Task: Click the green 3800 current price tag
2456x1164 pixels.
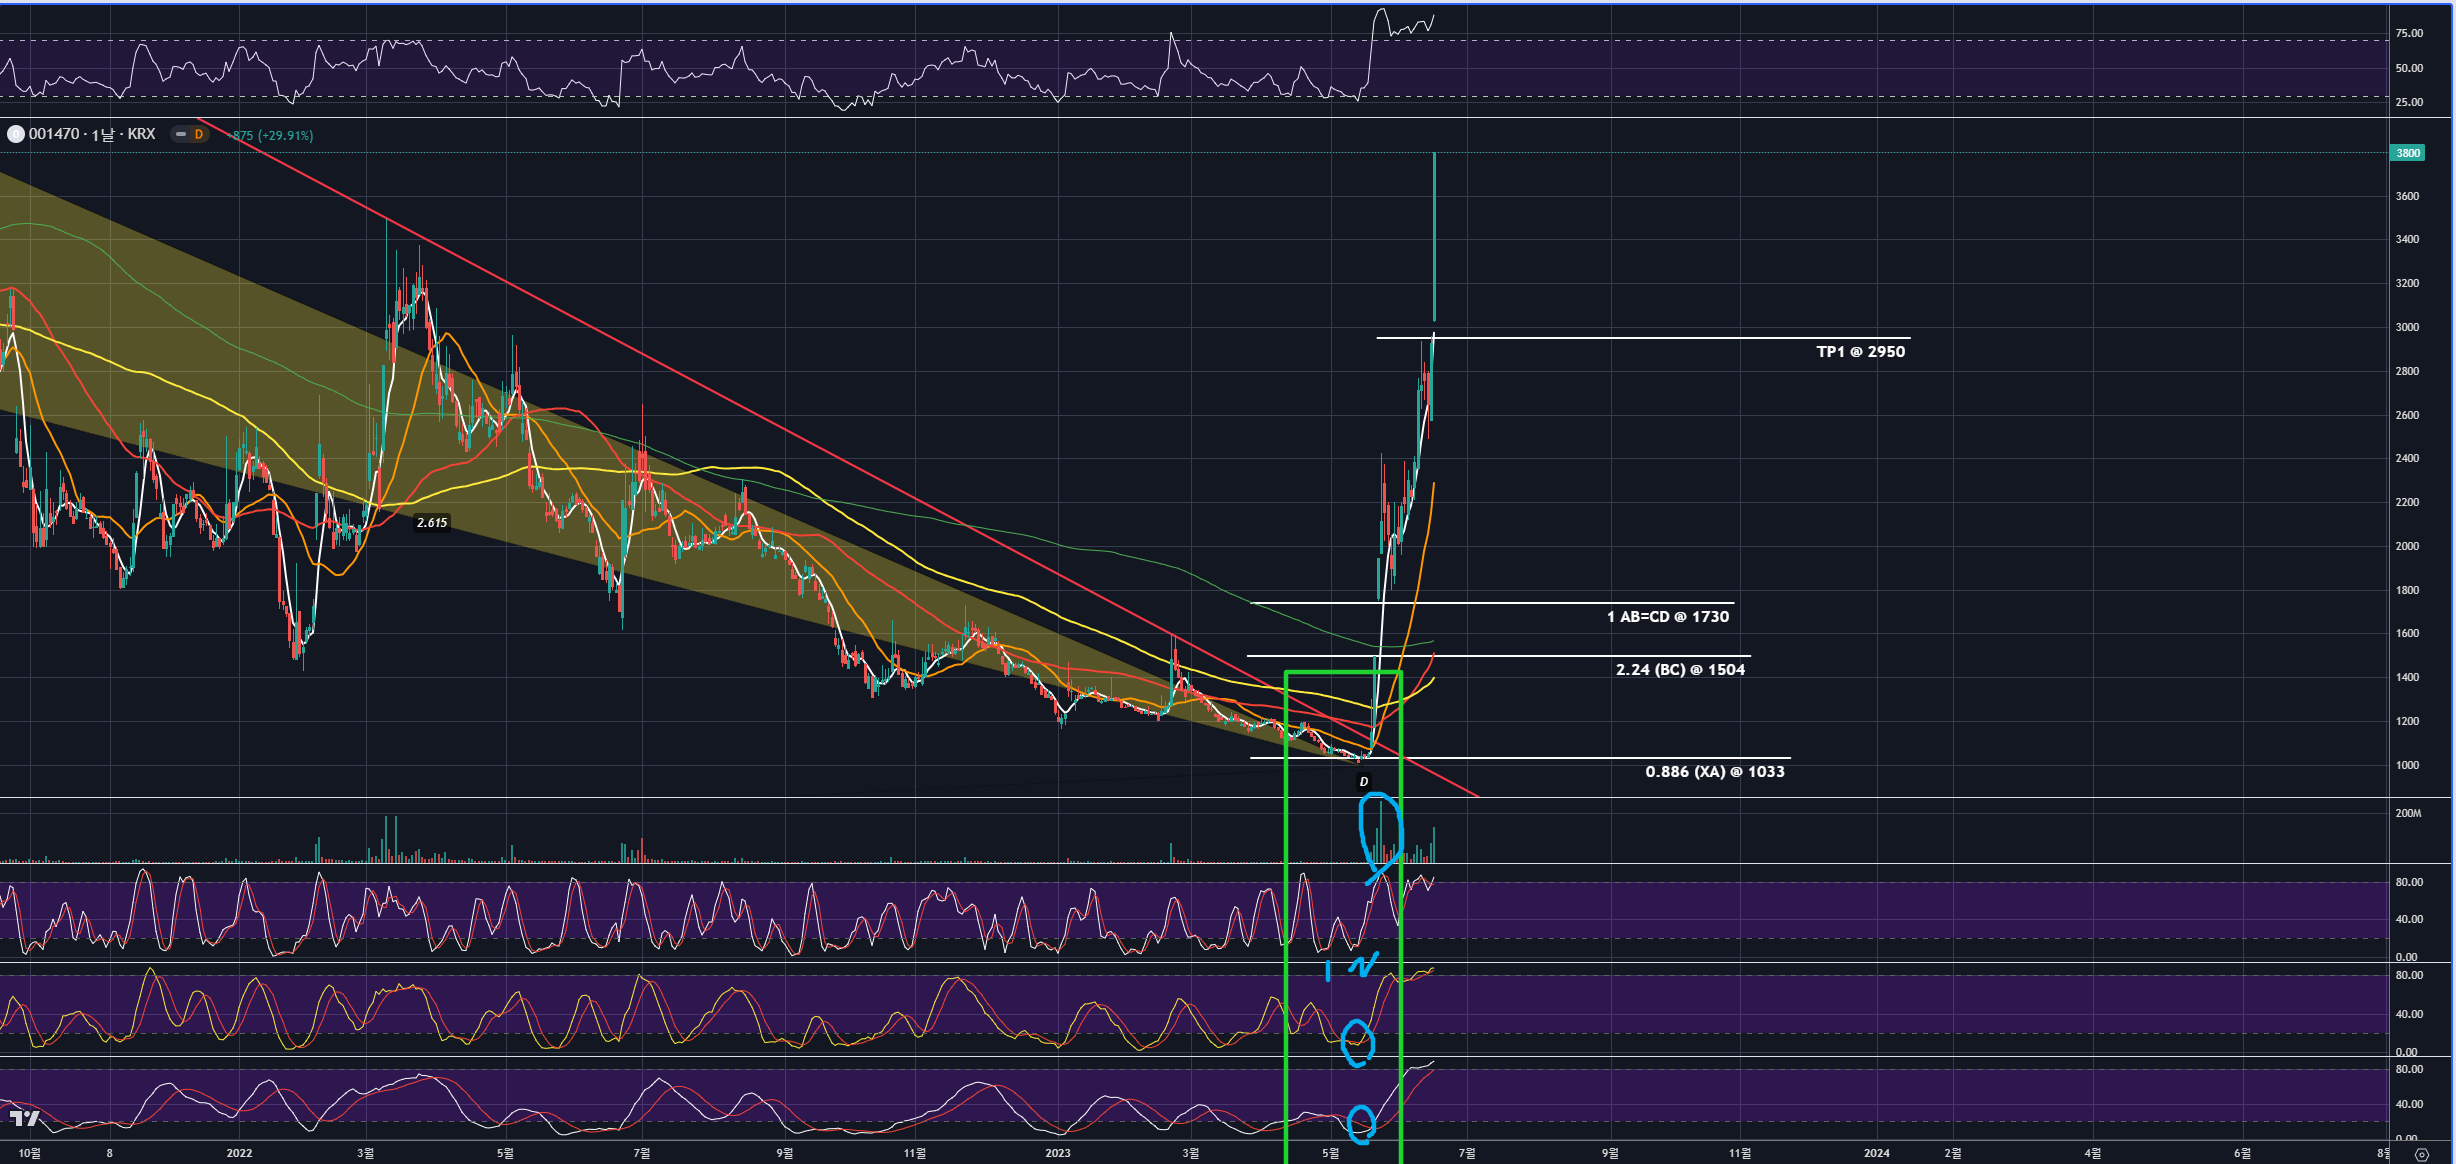Action: click(x=2408, y=153)
